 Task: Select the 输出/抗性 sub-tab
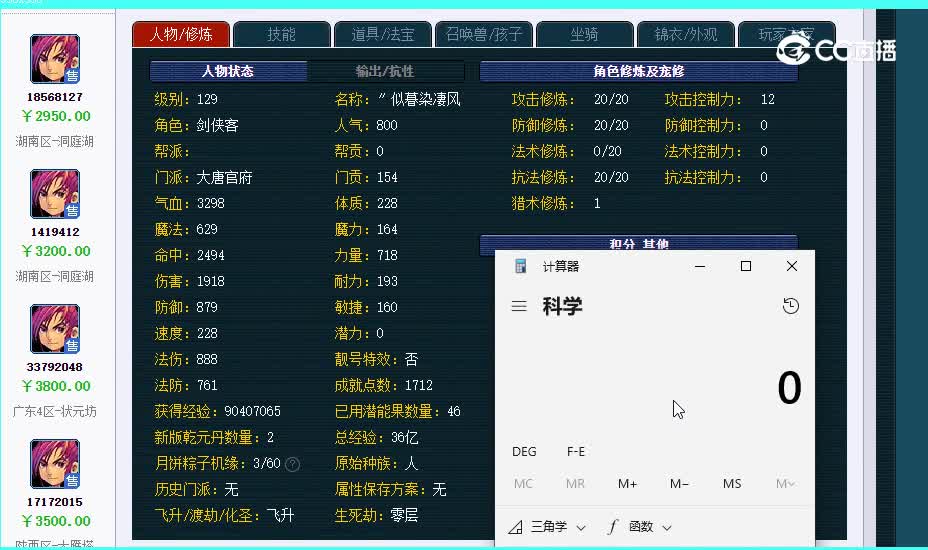(385, 71)
